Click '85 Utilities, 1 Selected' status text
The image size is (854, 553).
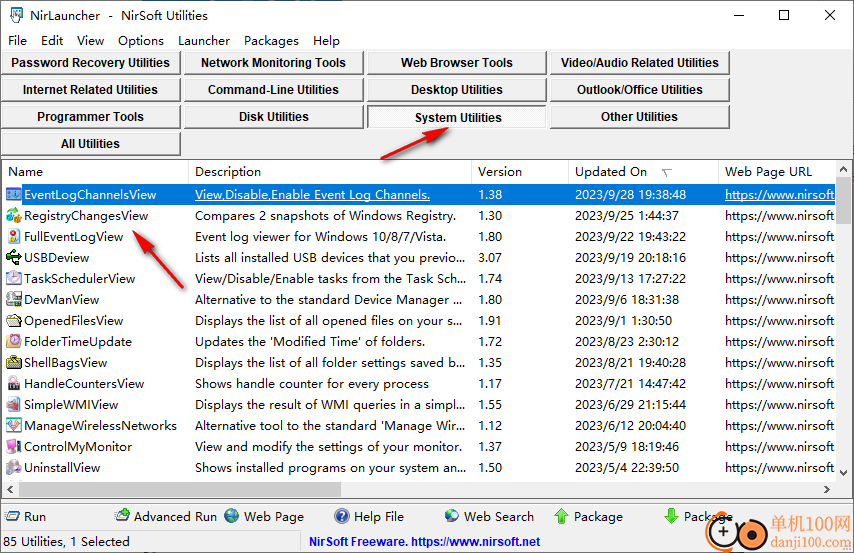pos(66,542)
